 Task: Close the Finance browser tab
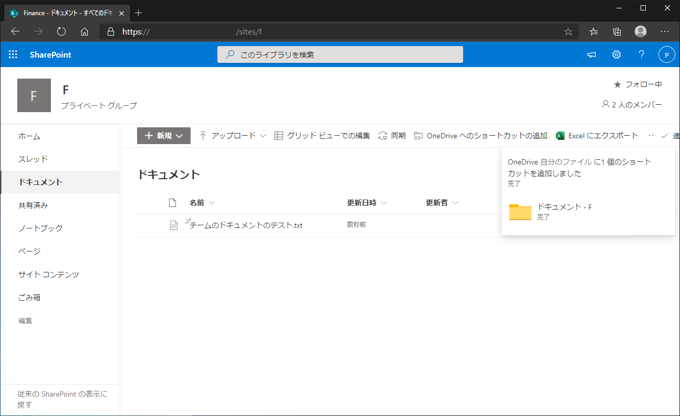(x=121, y=13)
